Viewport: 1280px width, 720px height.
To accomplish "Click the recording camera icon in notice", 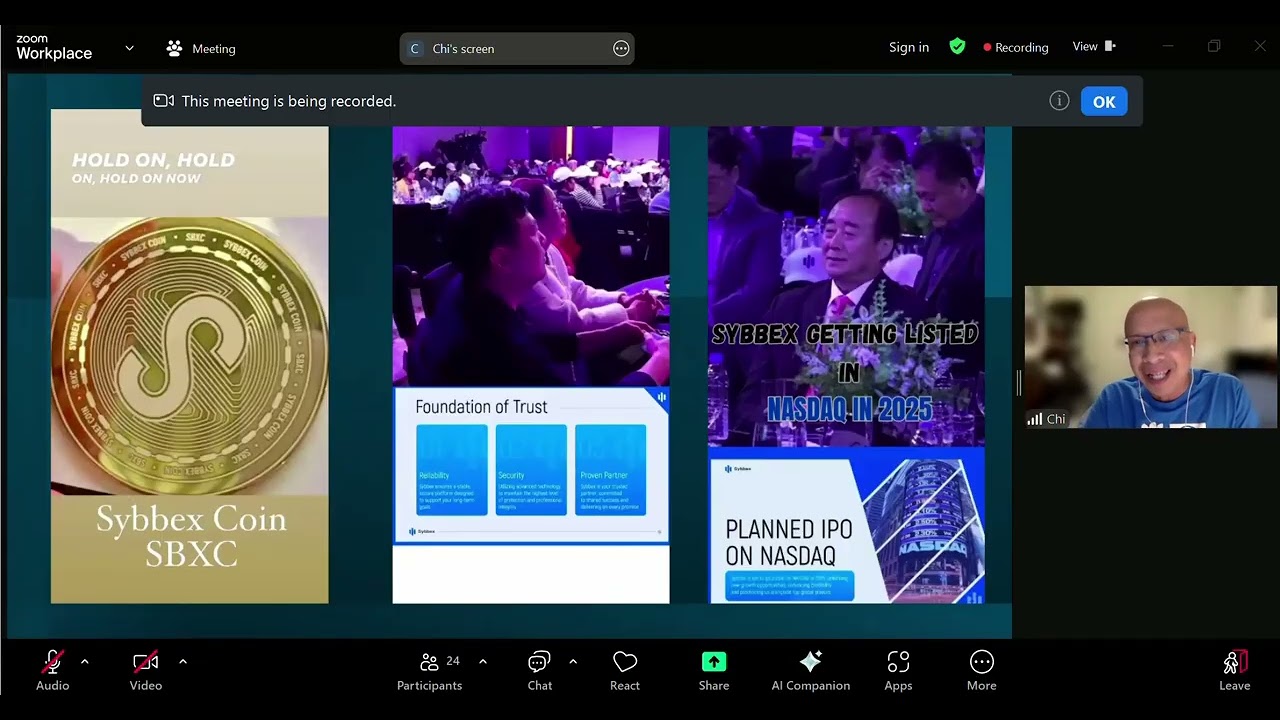I will 164,101.
